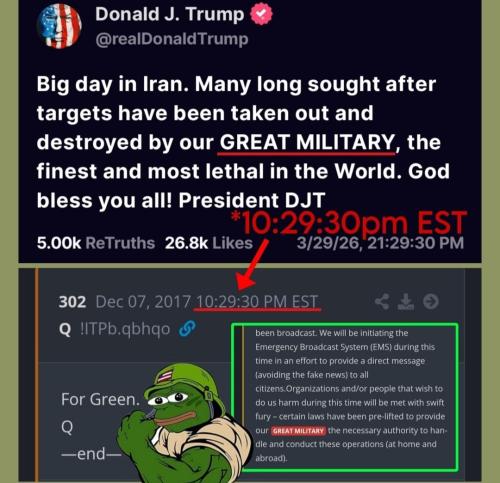The height and width of the screenshot is (483, 500).
Task: View the 5.00k ReTruths count
Action: pos(96,243)
